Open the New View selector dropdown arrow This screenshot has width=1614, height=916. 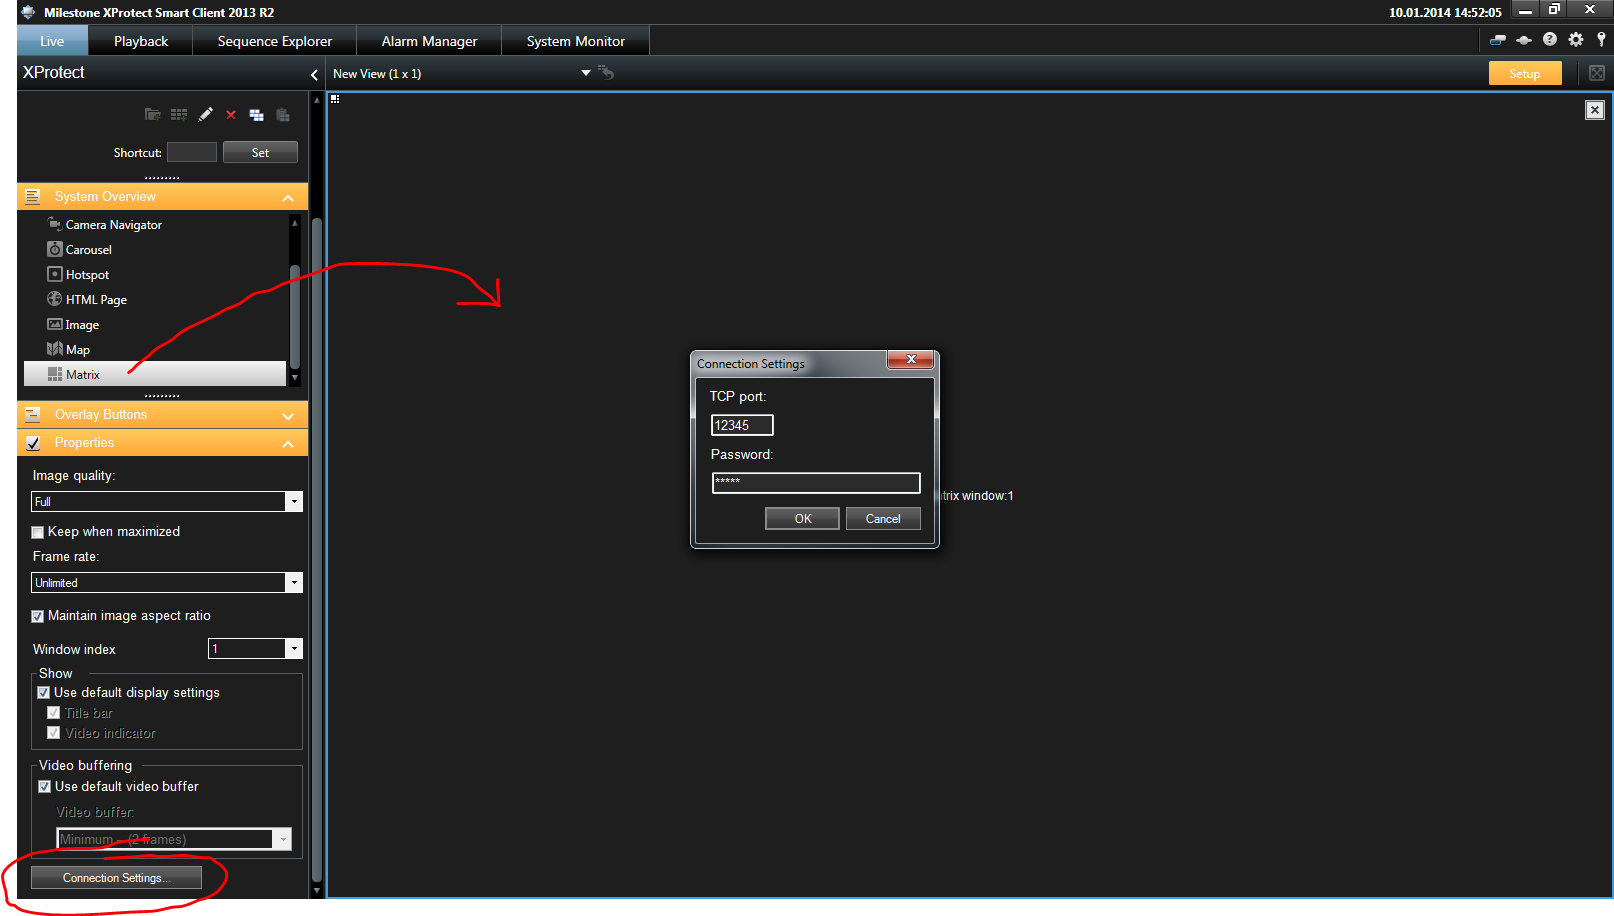coord(586,73)
